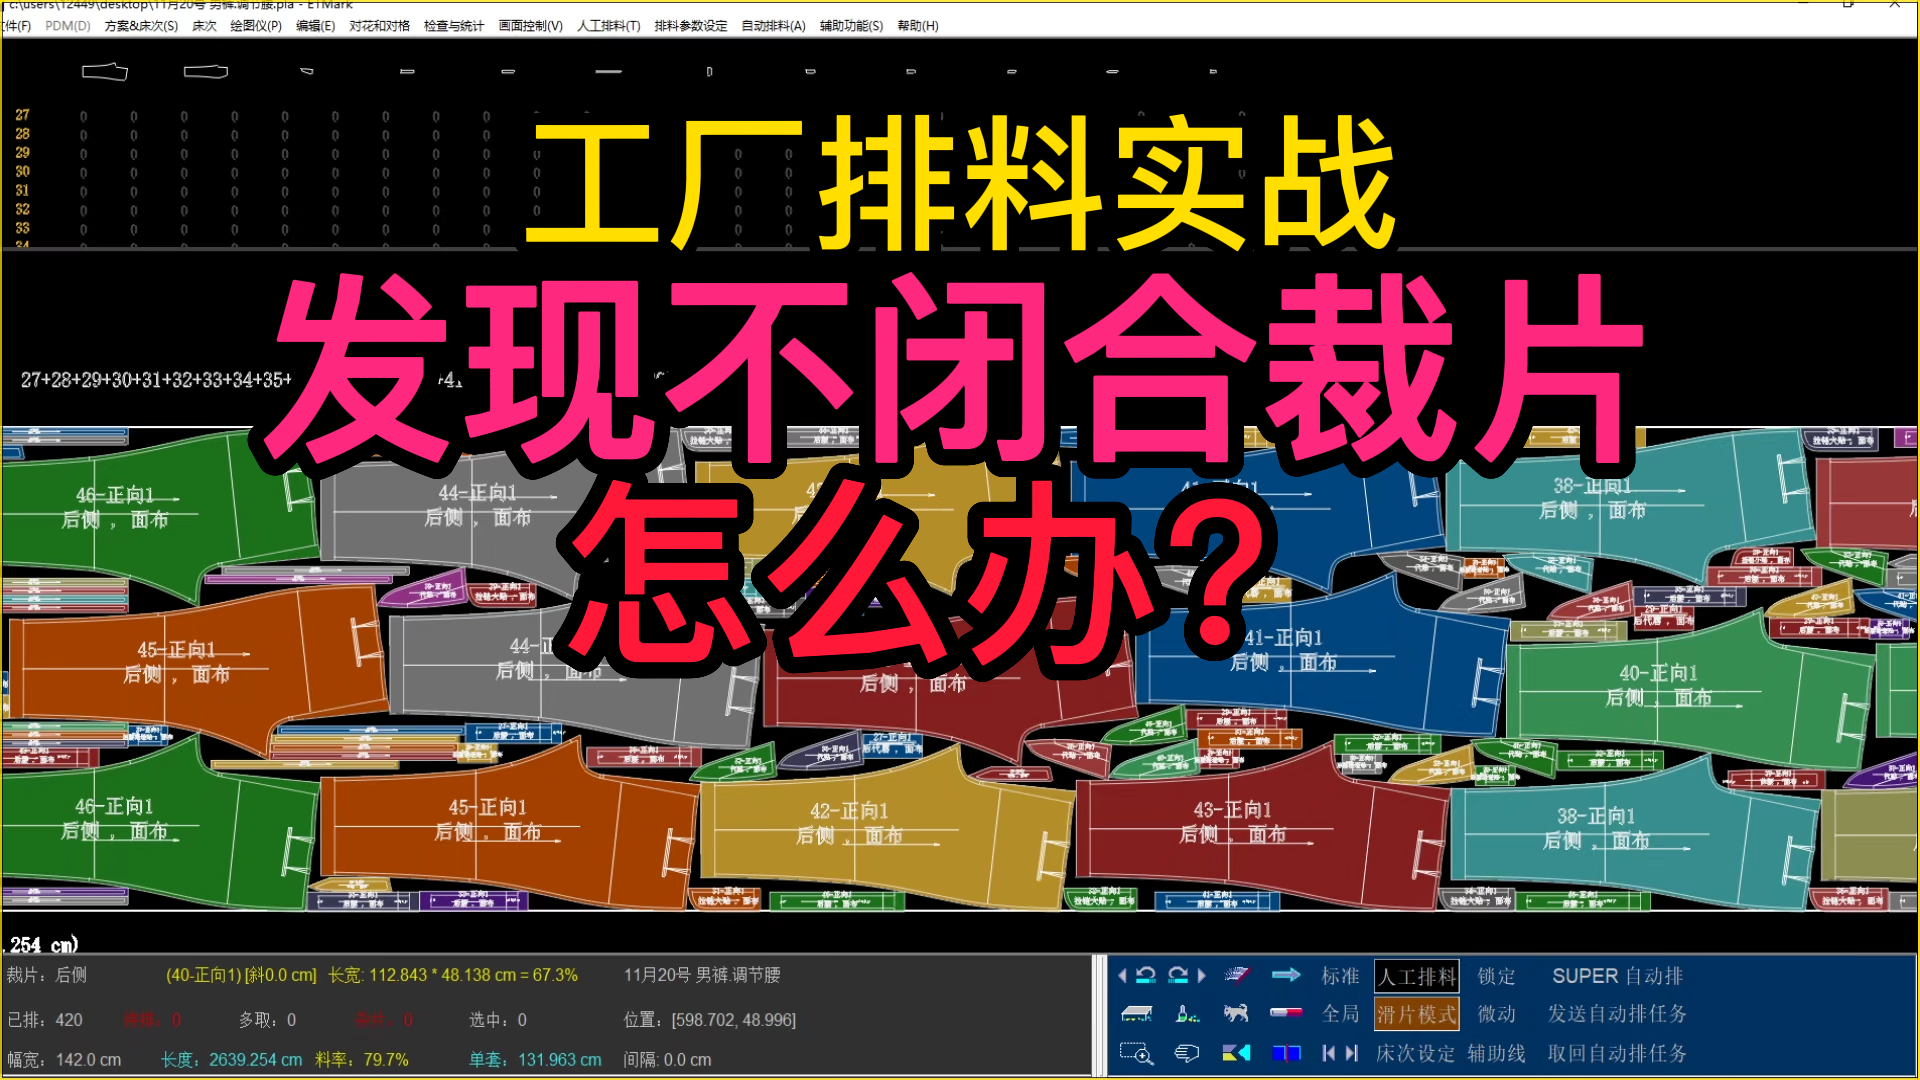Select second trouser piece thumbnail in top row
This screenshot has width=1920, height=1080.
(206, 71)
